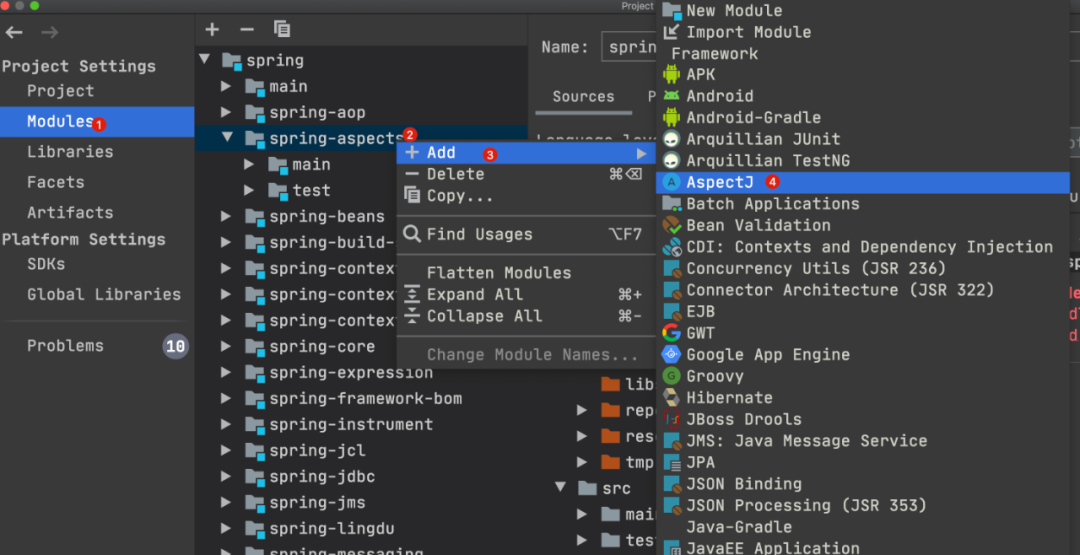Open the Problems section
Viewport: 1080px width, 555px height.
pos(65,346)
